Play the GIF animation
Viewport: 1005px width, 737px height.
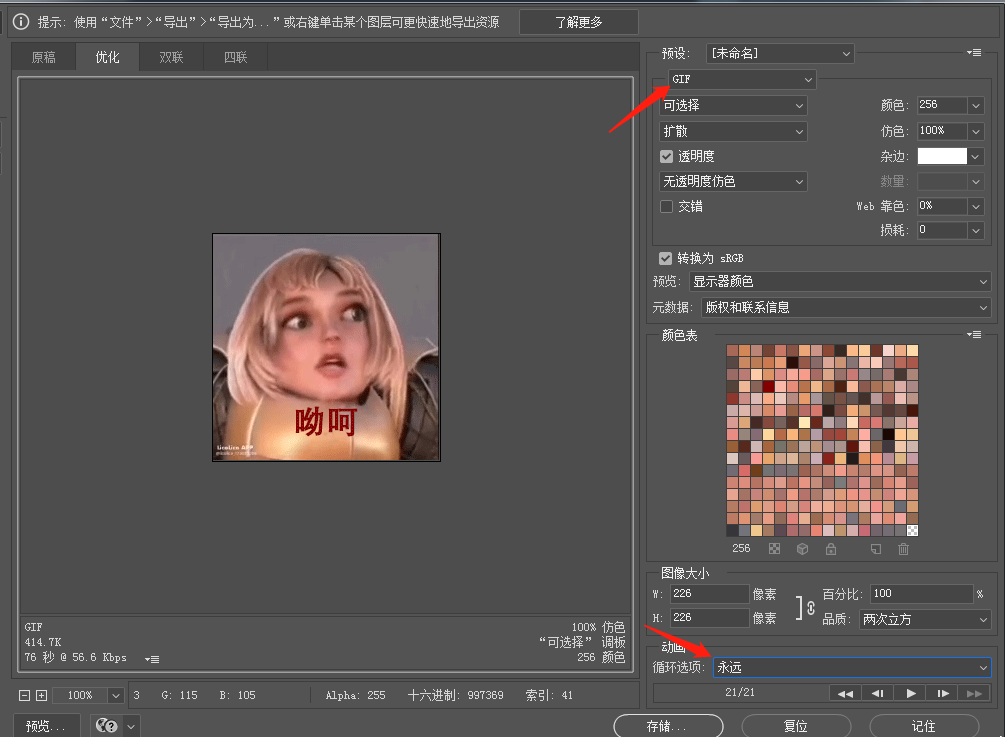click(x=910, y=693)
